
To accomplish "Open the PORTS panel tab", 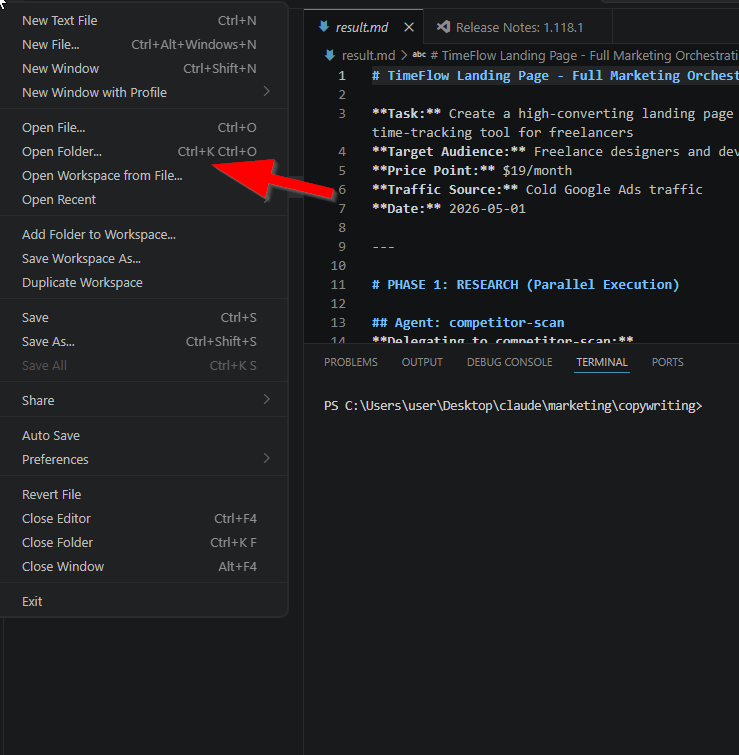I will coord(667,362).
